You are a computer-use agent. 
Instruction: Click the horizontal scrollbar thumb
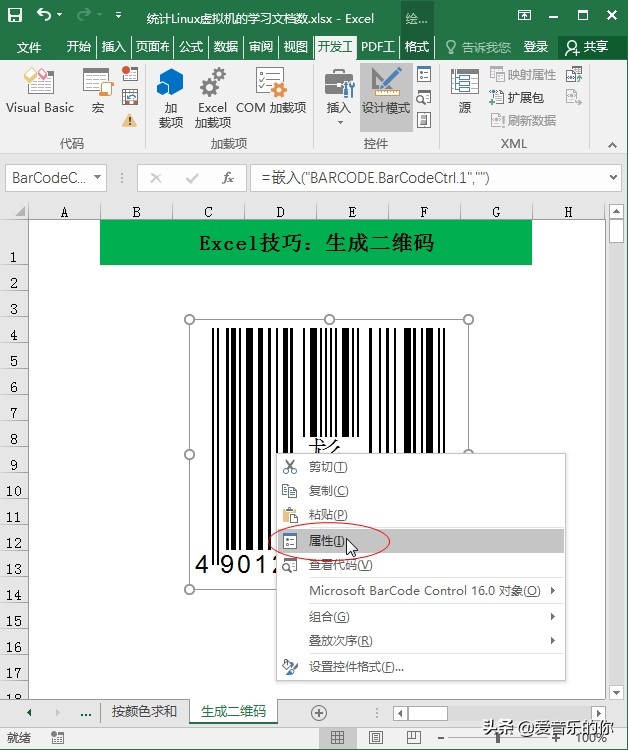(x=428, y=714)
